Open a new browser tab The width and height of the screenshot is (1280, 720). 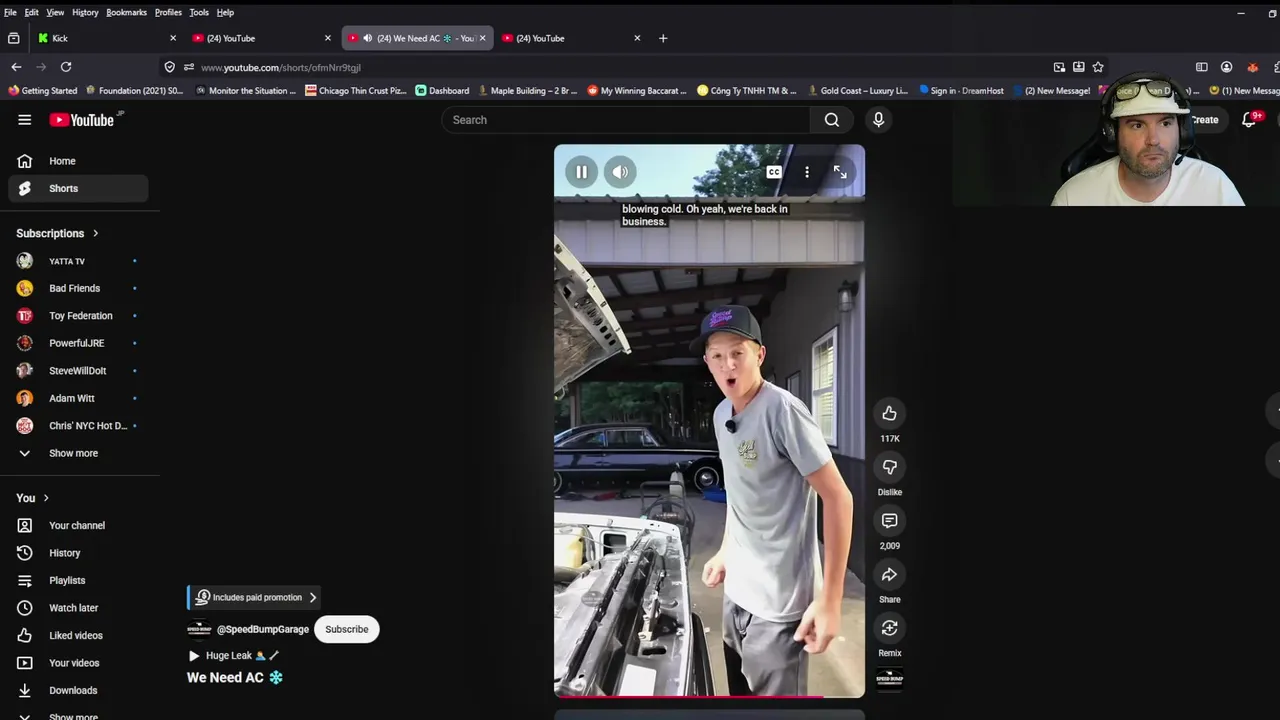663,38
